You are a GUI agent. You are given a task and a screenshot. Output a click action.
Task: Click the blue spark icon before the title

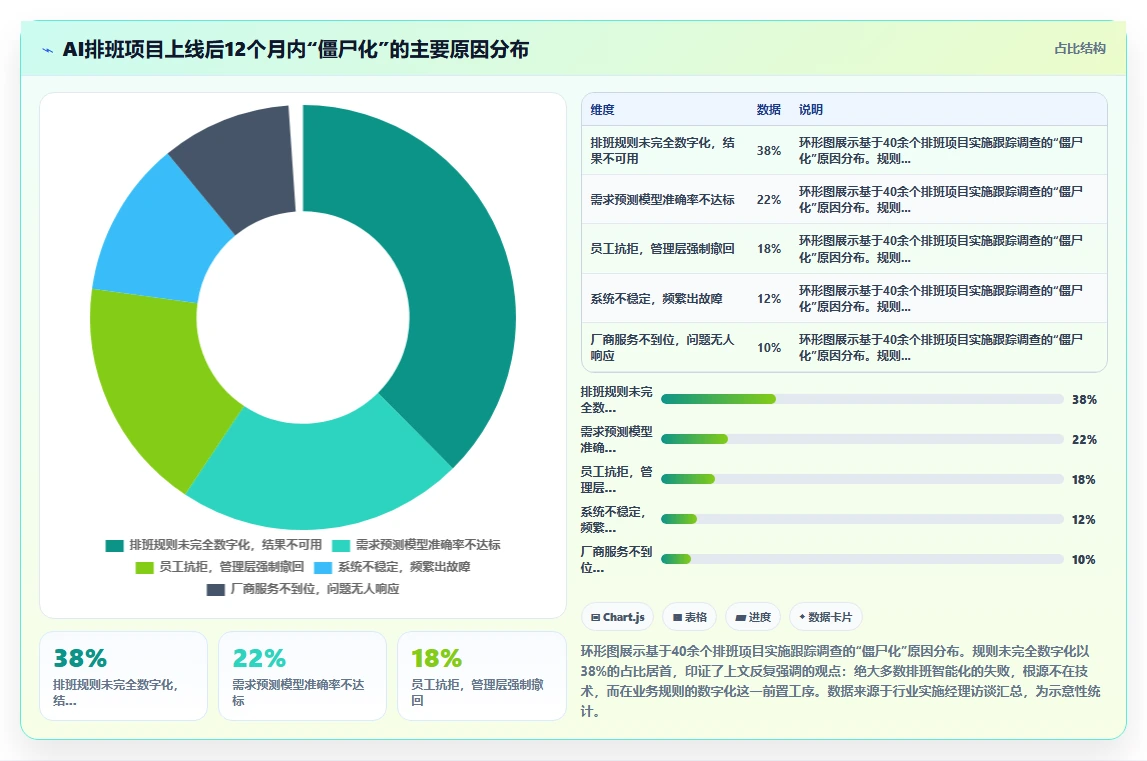click(x=48, y=50)
